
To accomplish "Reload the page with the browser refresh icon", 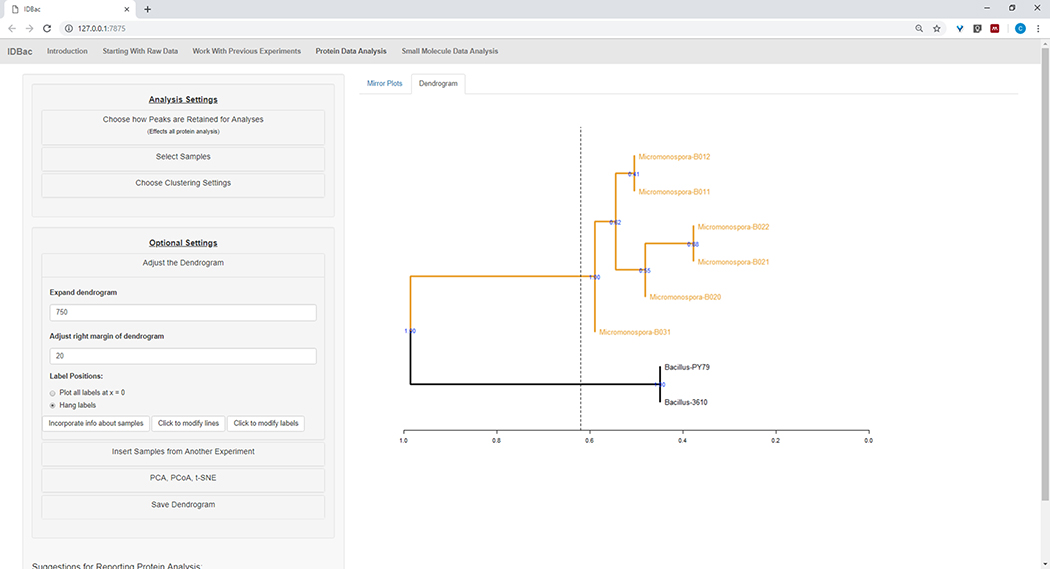I will [46, 29].
